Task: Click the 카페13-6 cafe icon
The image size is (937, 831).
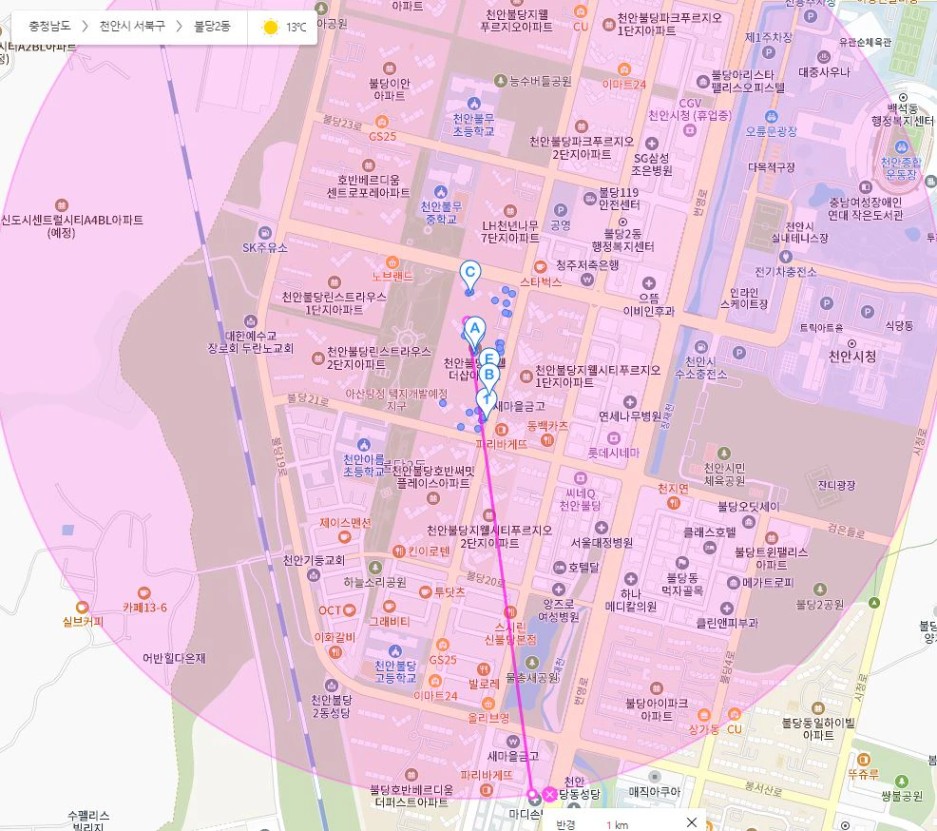Action: (143, 593)
